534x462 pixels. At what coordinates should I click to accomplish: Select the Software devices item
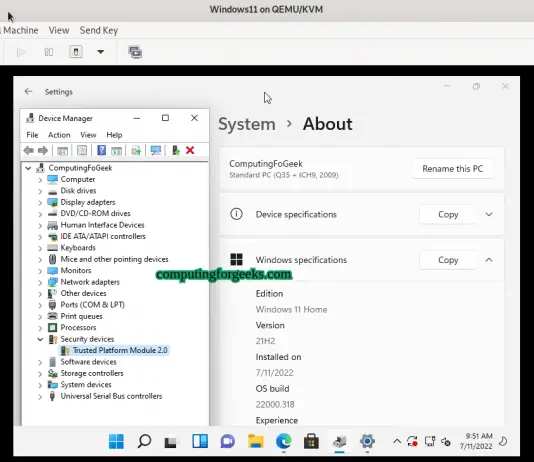[x=88, y=362]
